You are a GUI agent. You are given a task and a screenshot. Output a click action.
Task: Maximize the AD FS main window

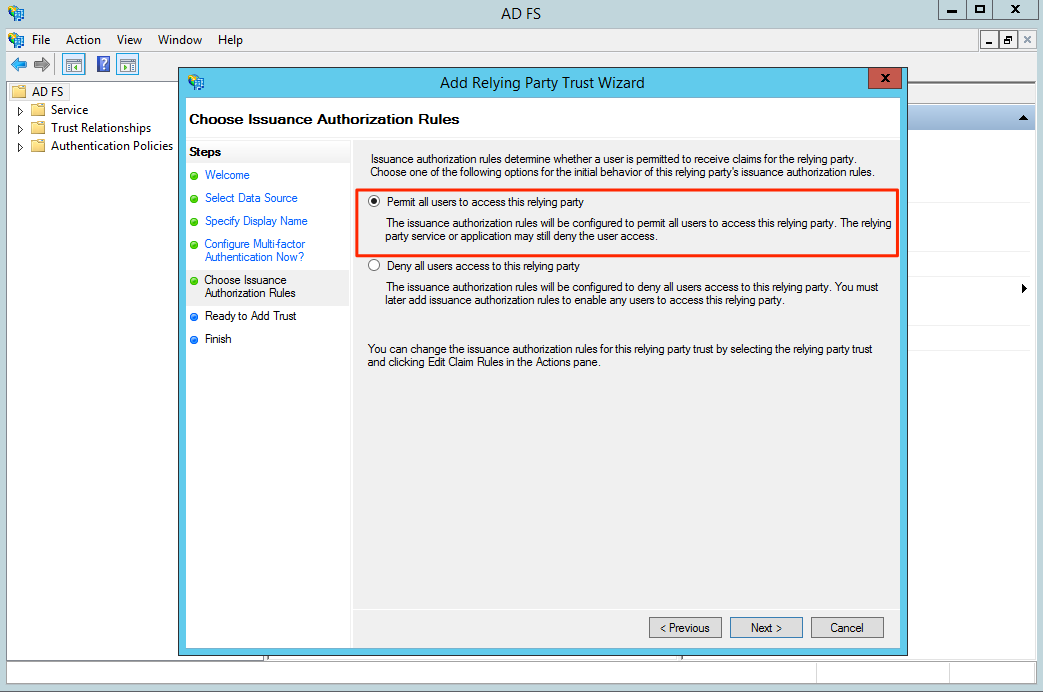[x=980, y=10]
